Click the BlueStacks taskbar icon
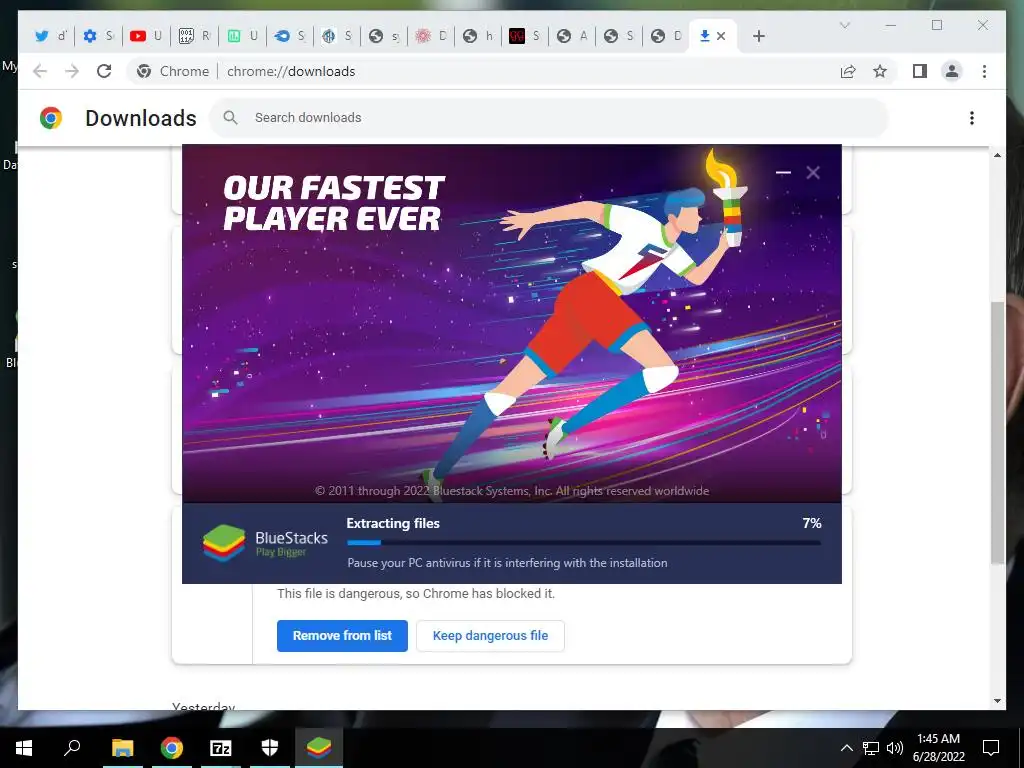Image resolution: width=1024 pixels, height=768 pixels. click(319, 748)
